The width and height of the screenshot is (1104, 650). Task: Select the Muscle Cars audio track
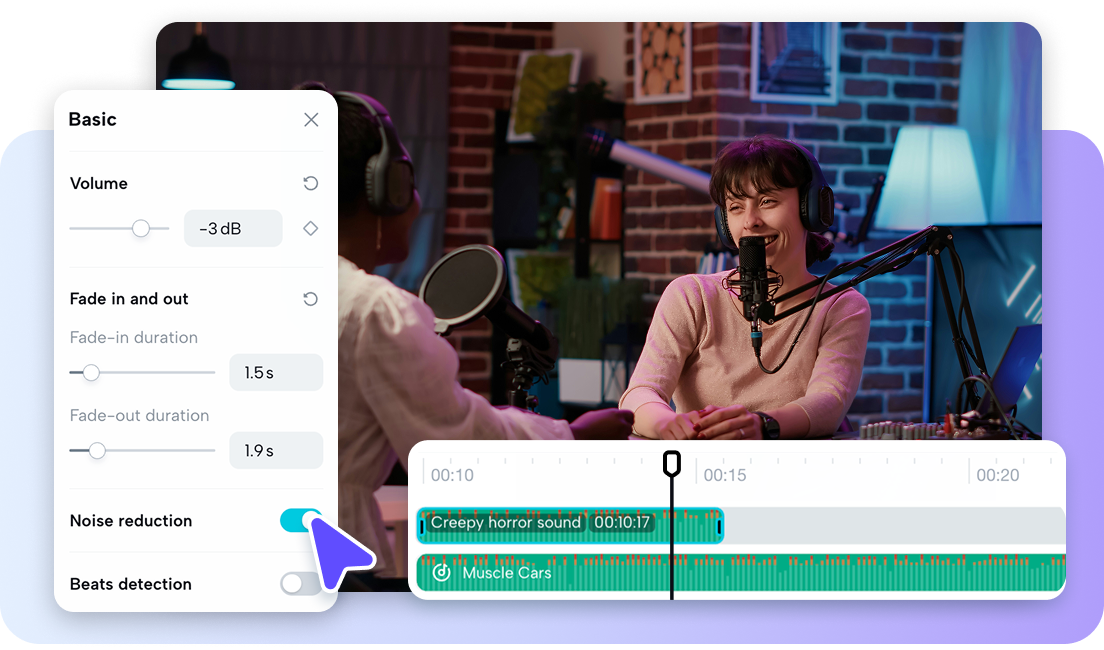[741, 573]
